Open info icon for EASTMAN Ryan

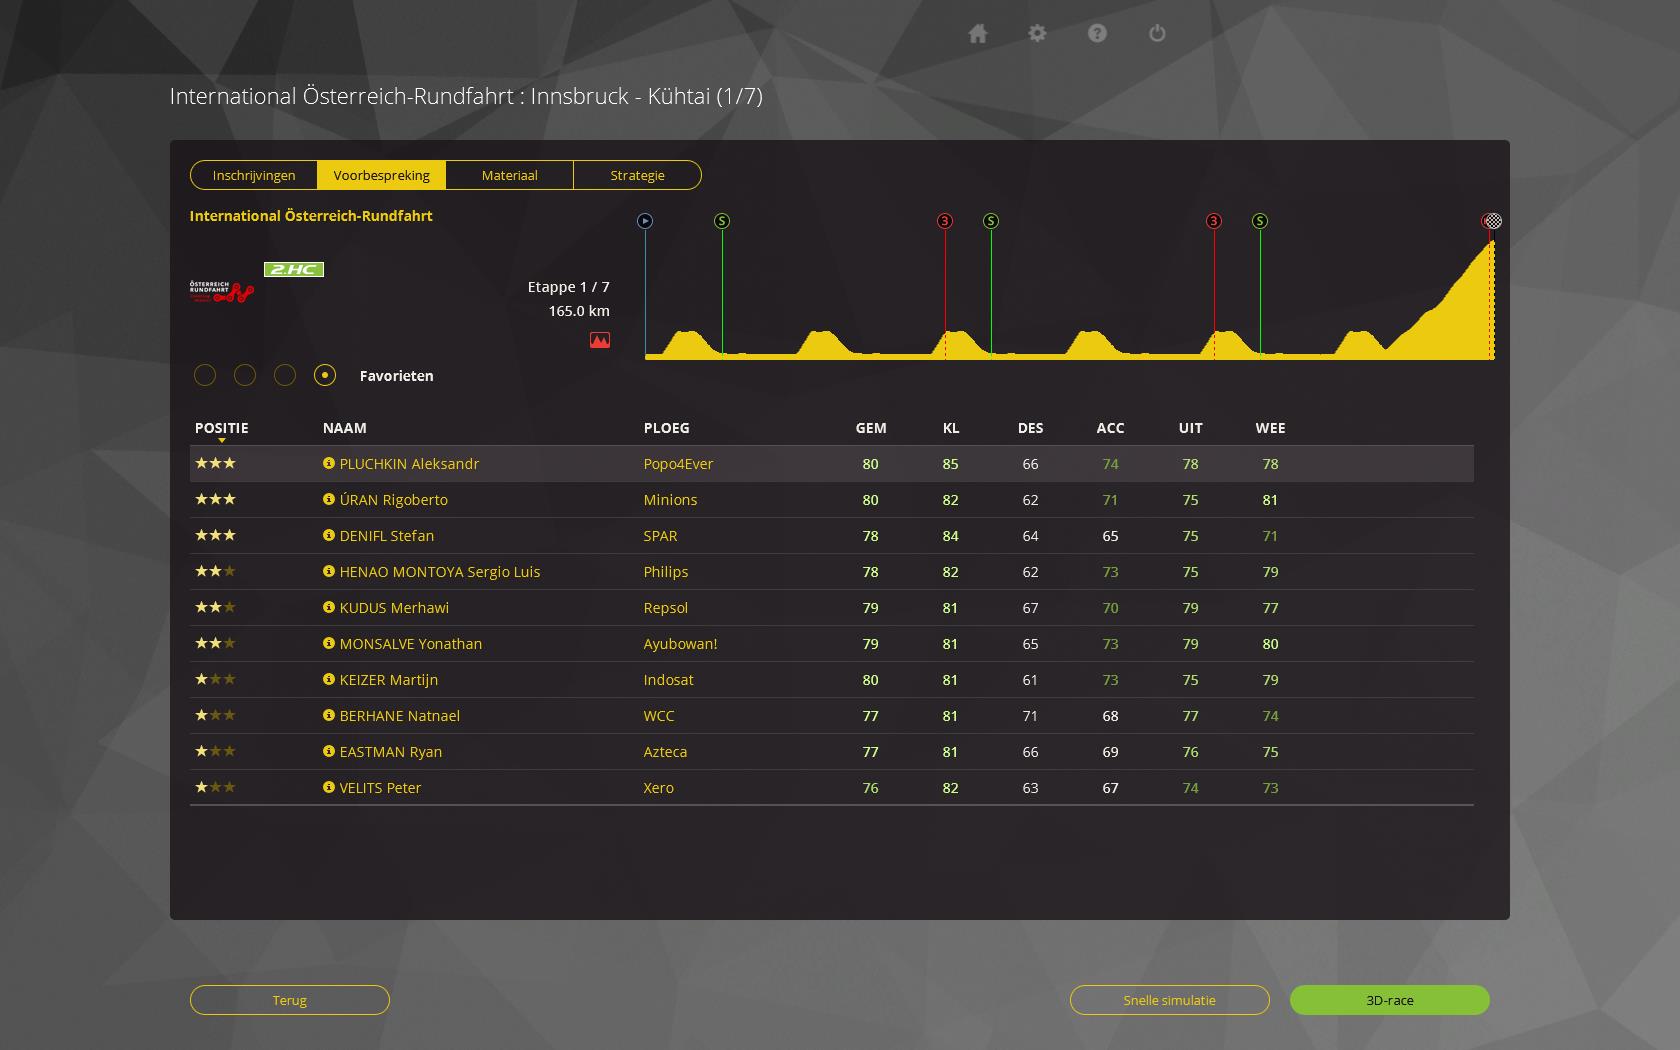click(x=328, y=751)
